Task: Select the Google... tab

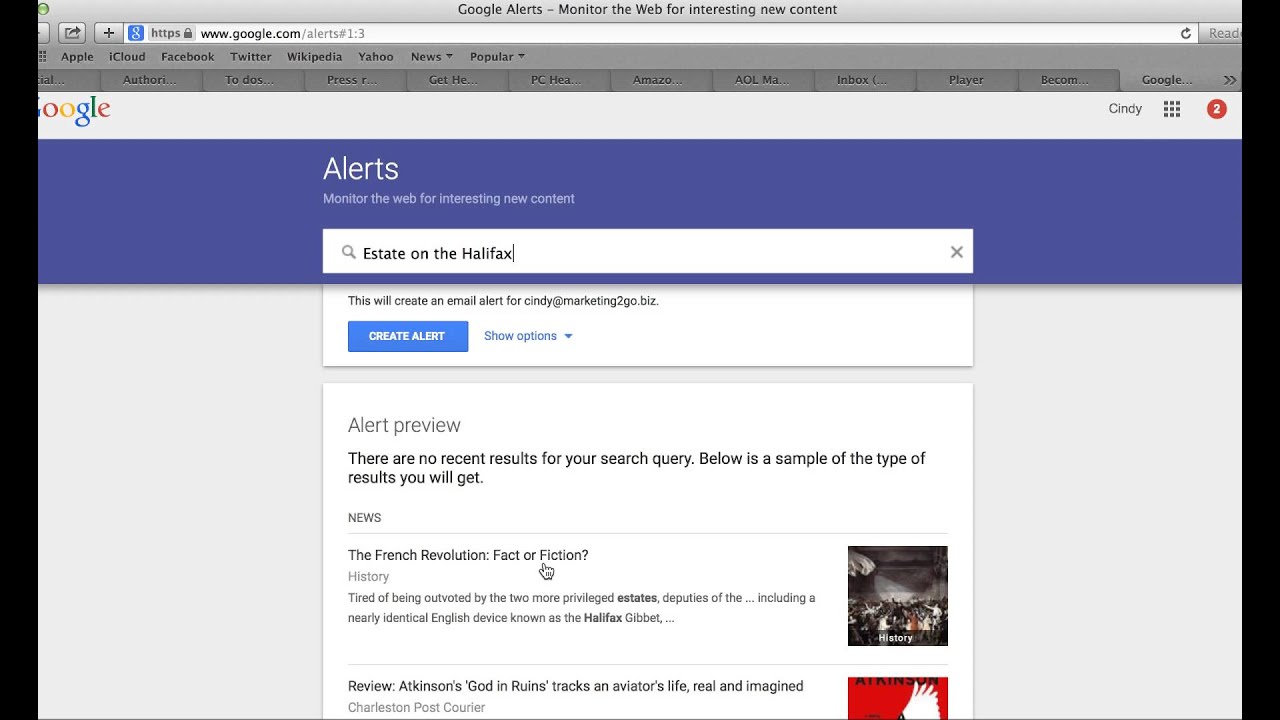Action: click(1167, 80)
